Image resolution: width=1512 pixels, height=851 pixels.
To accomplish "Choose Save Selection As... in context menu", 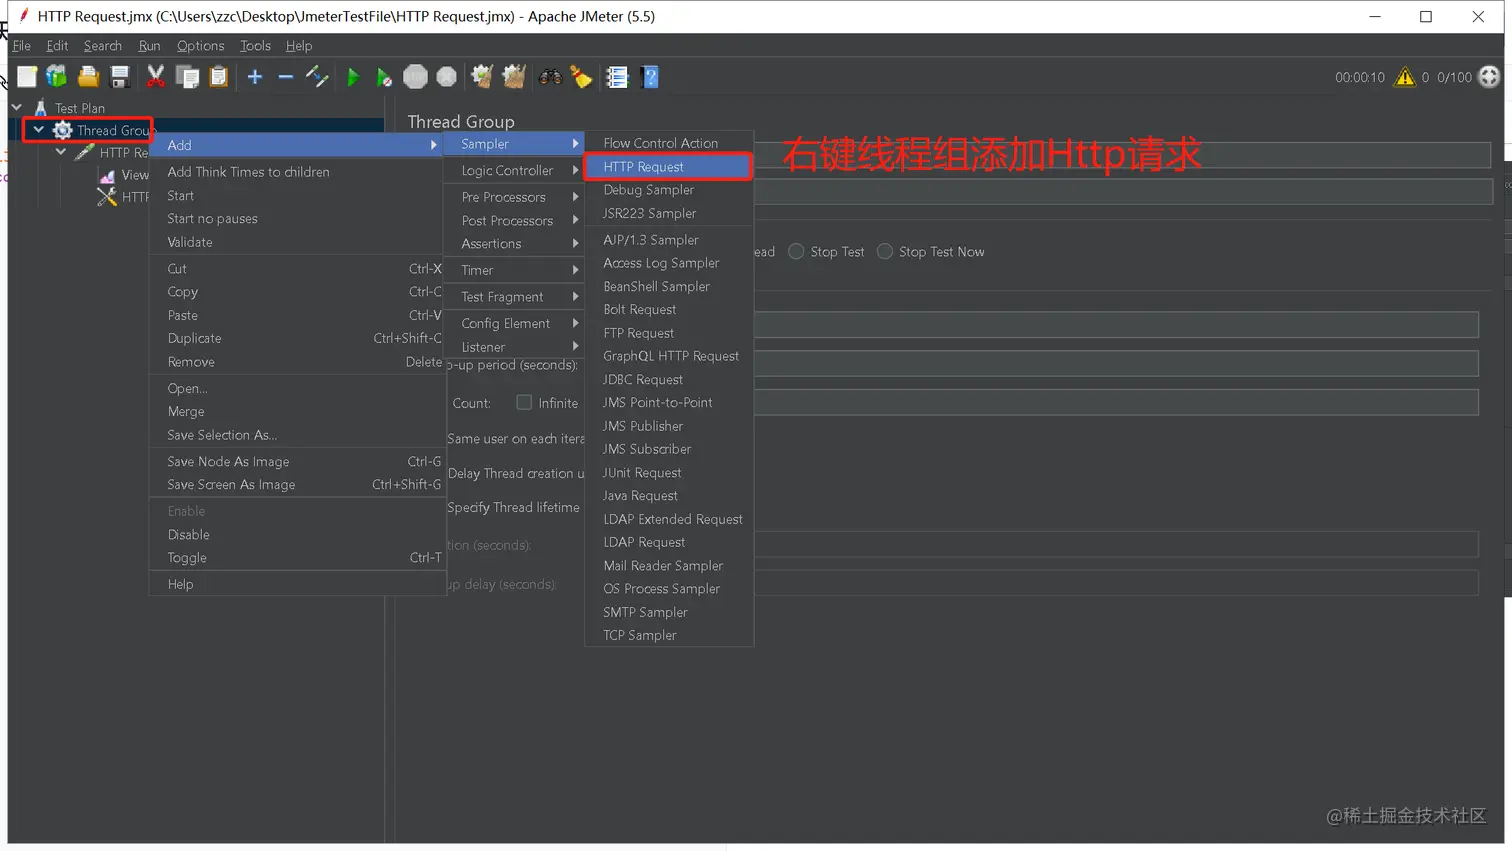I will click(297, 435).
